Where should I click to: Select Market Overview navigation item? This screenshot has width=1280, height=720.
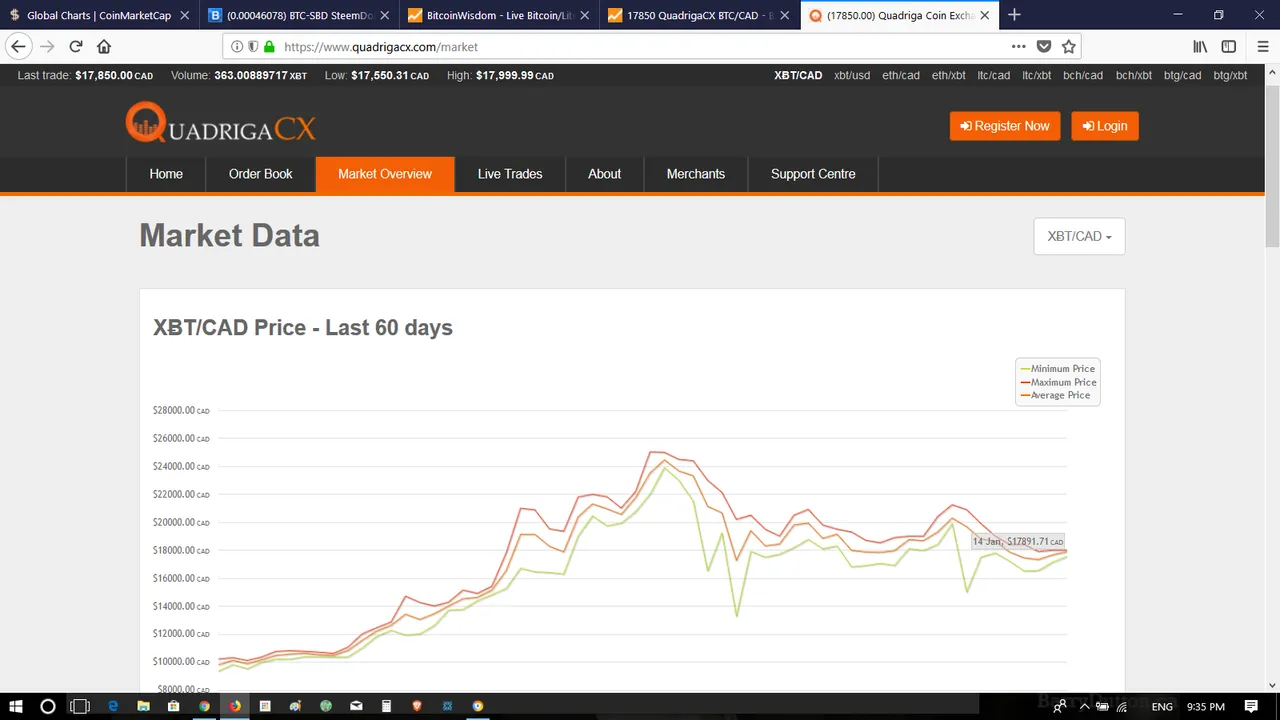click(x=385, y=174)
